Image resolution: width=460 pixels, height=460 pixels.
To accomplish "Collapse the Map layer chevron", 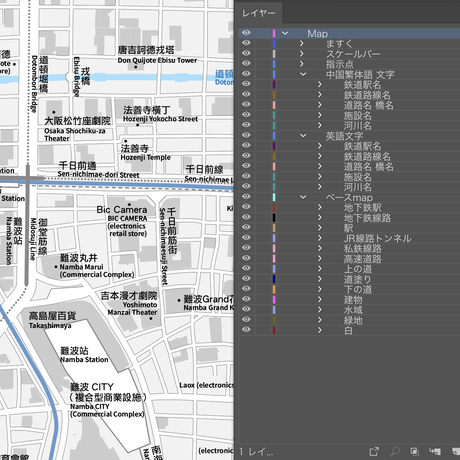I will [285, 33].
